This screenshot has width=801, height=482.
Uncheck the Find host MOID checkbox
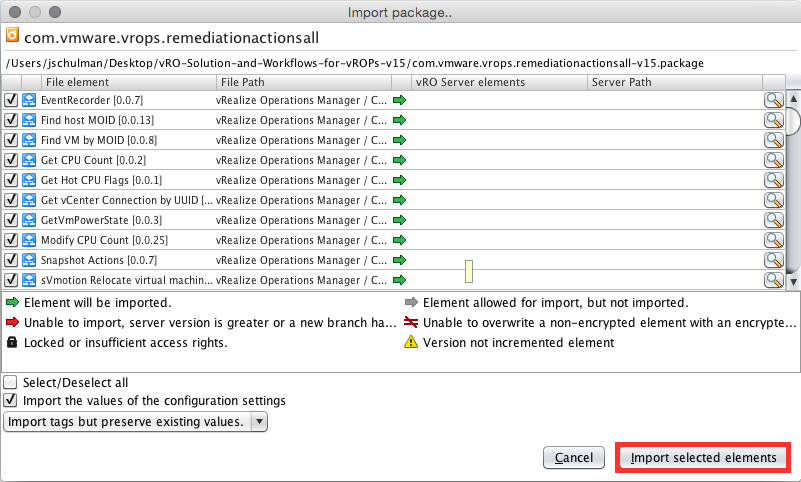coord(11,120)
